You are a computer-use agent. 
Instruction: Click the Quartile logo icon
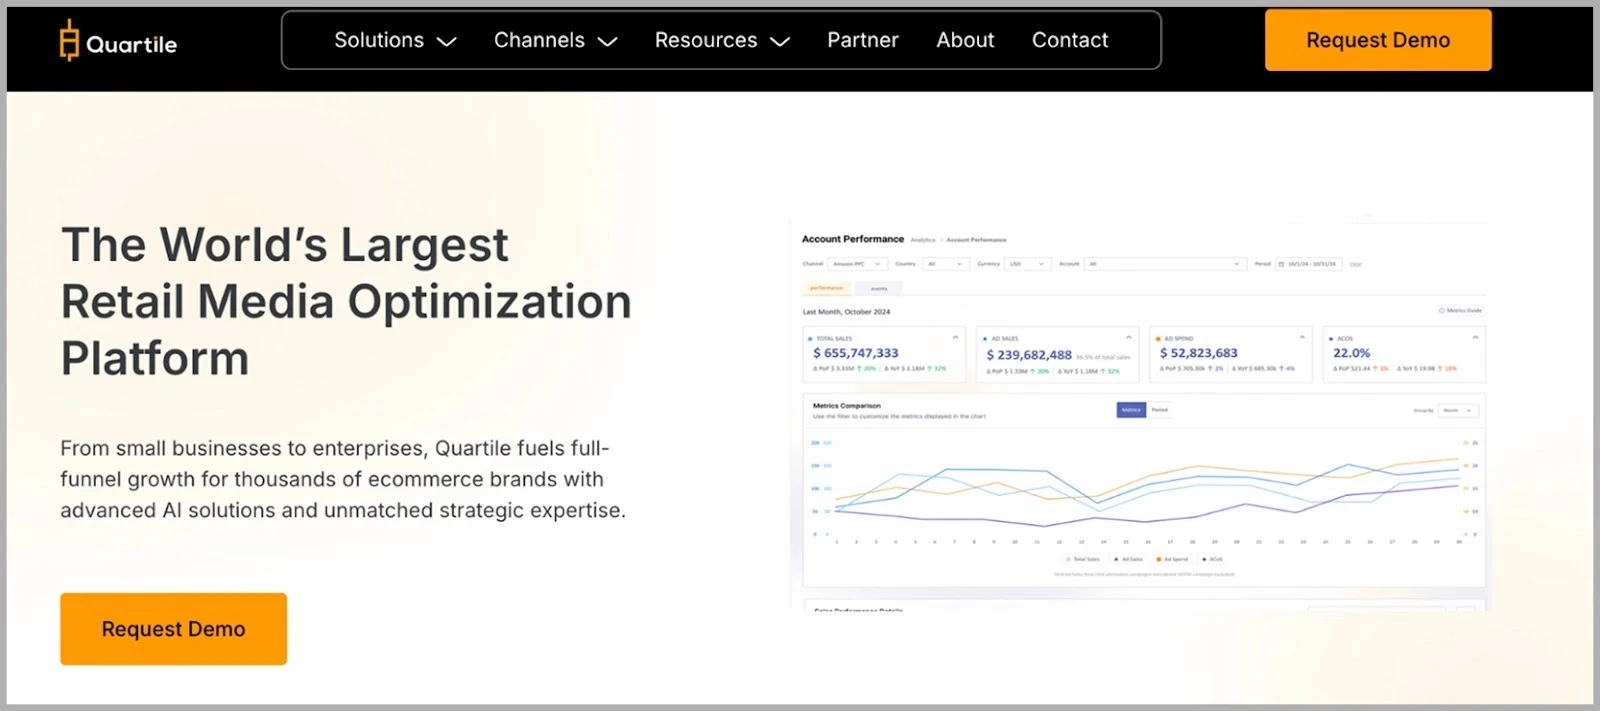coord(69,41)
